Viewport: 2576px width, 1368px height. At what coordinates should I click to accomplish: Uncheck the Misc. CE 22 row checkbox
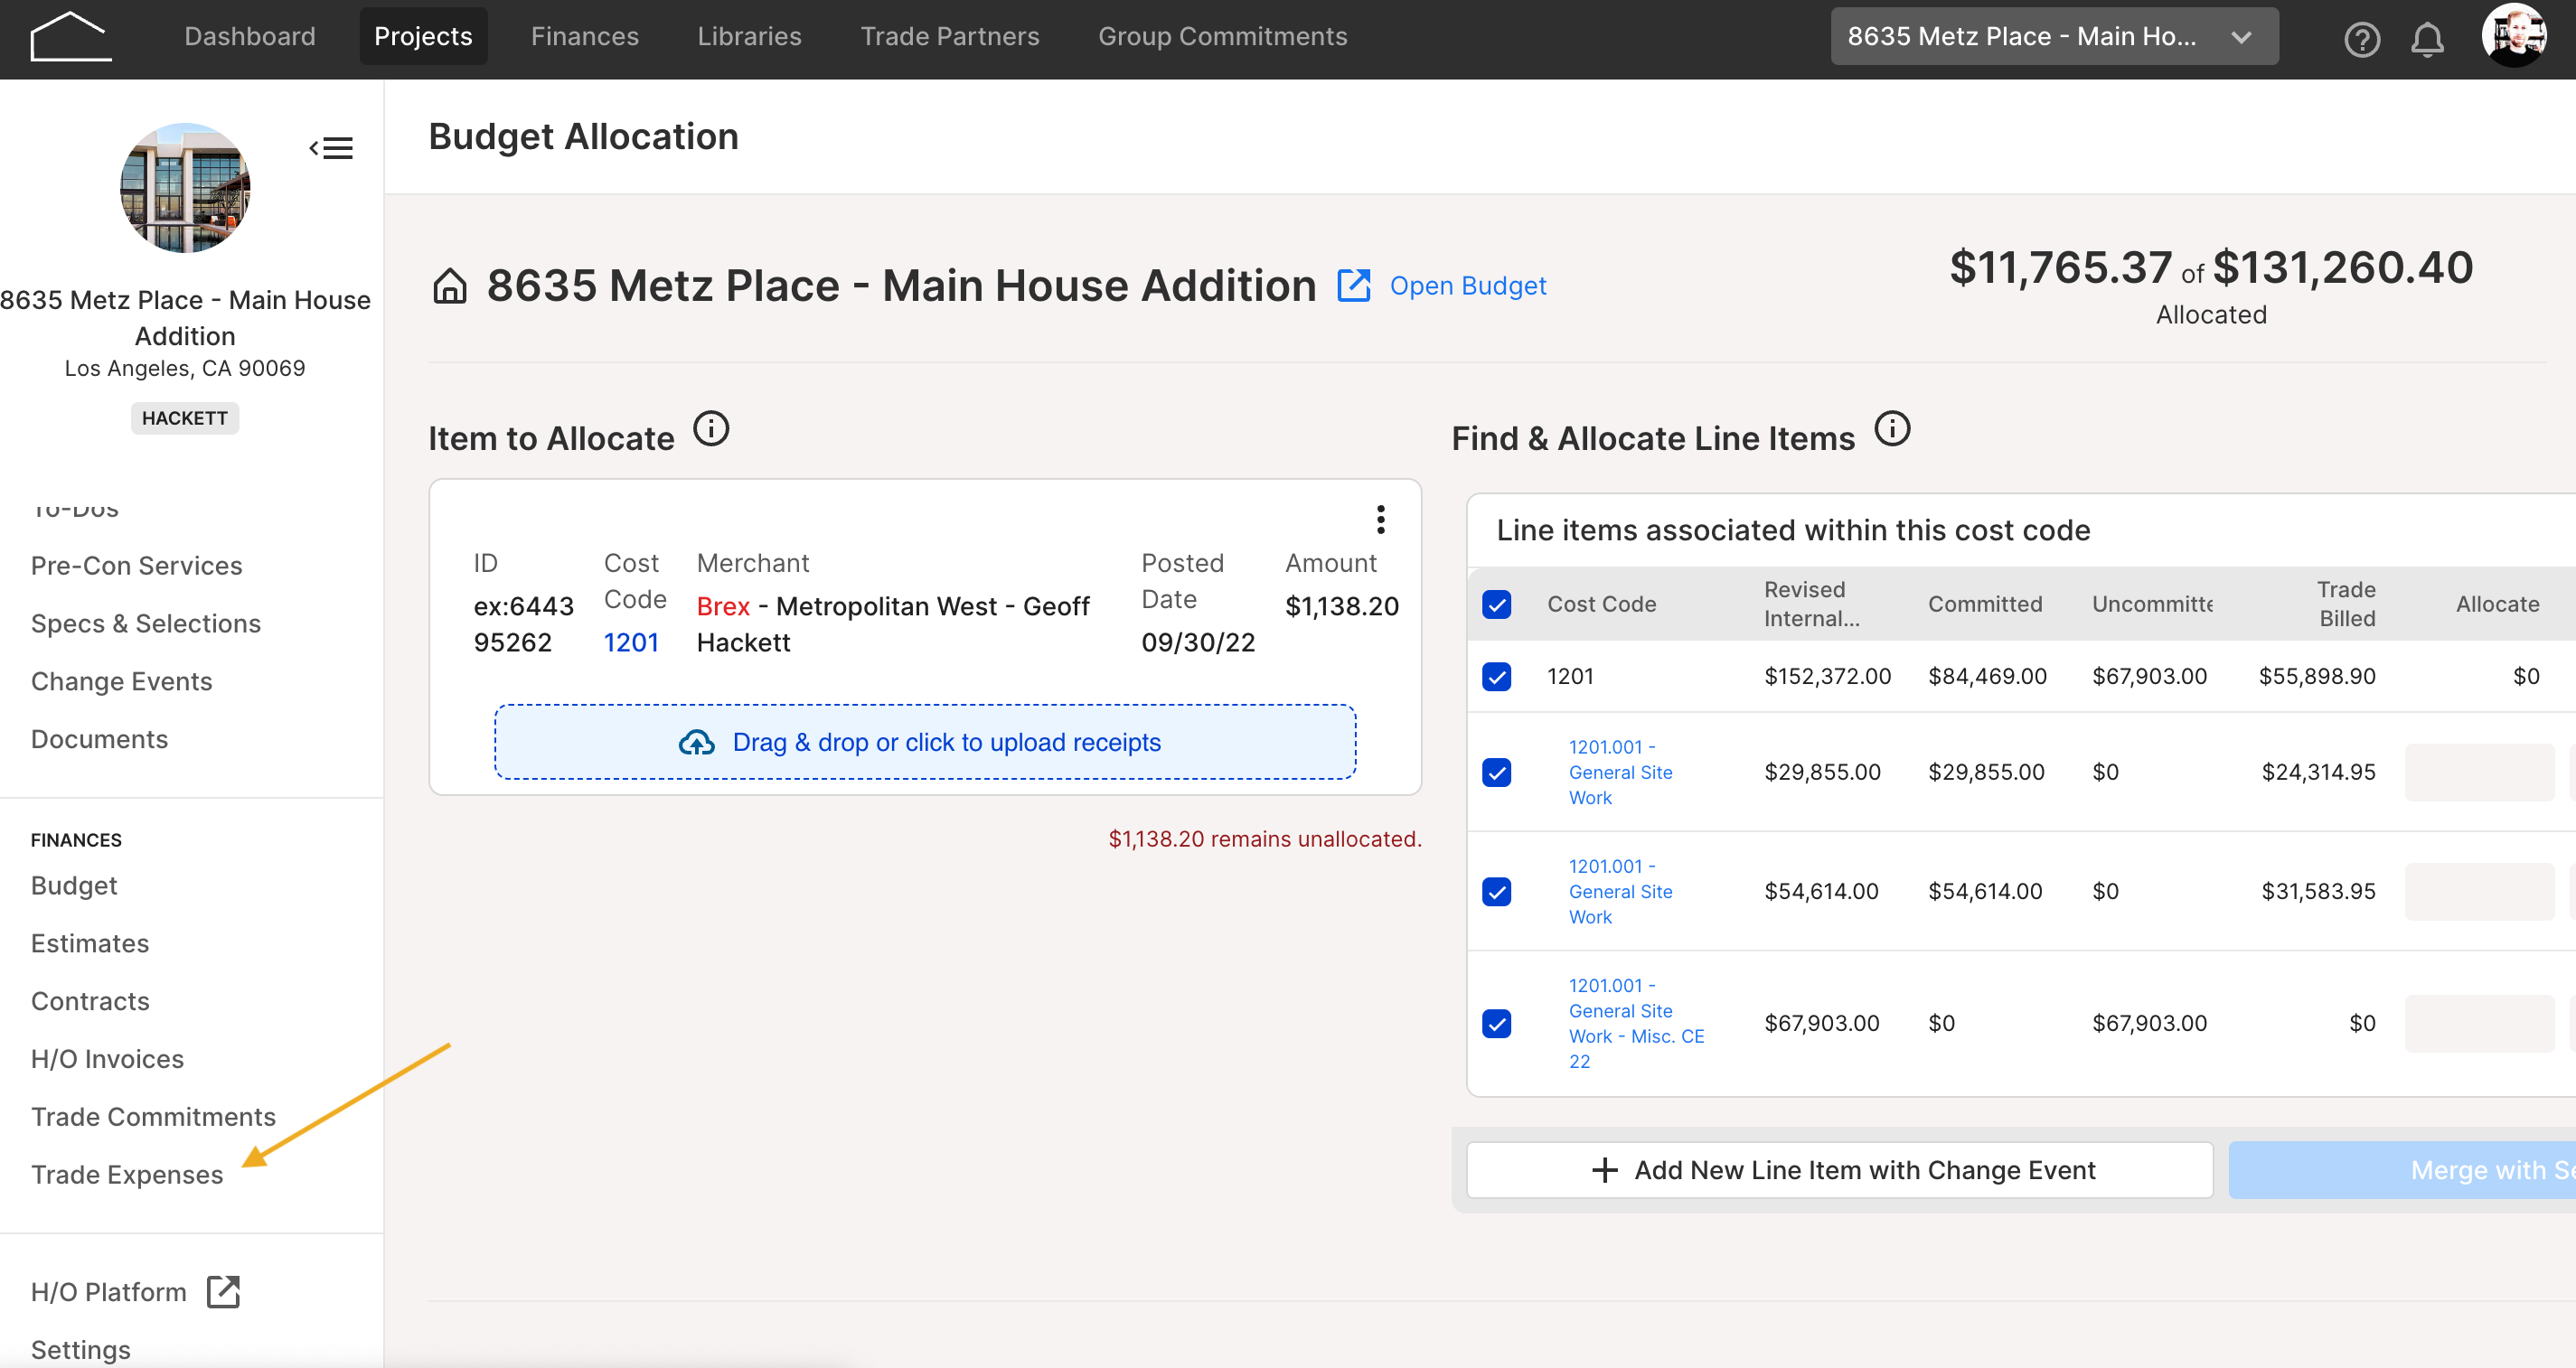1496,1023
